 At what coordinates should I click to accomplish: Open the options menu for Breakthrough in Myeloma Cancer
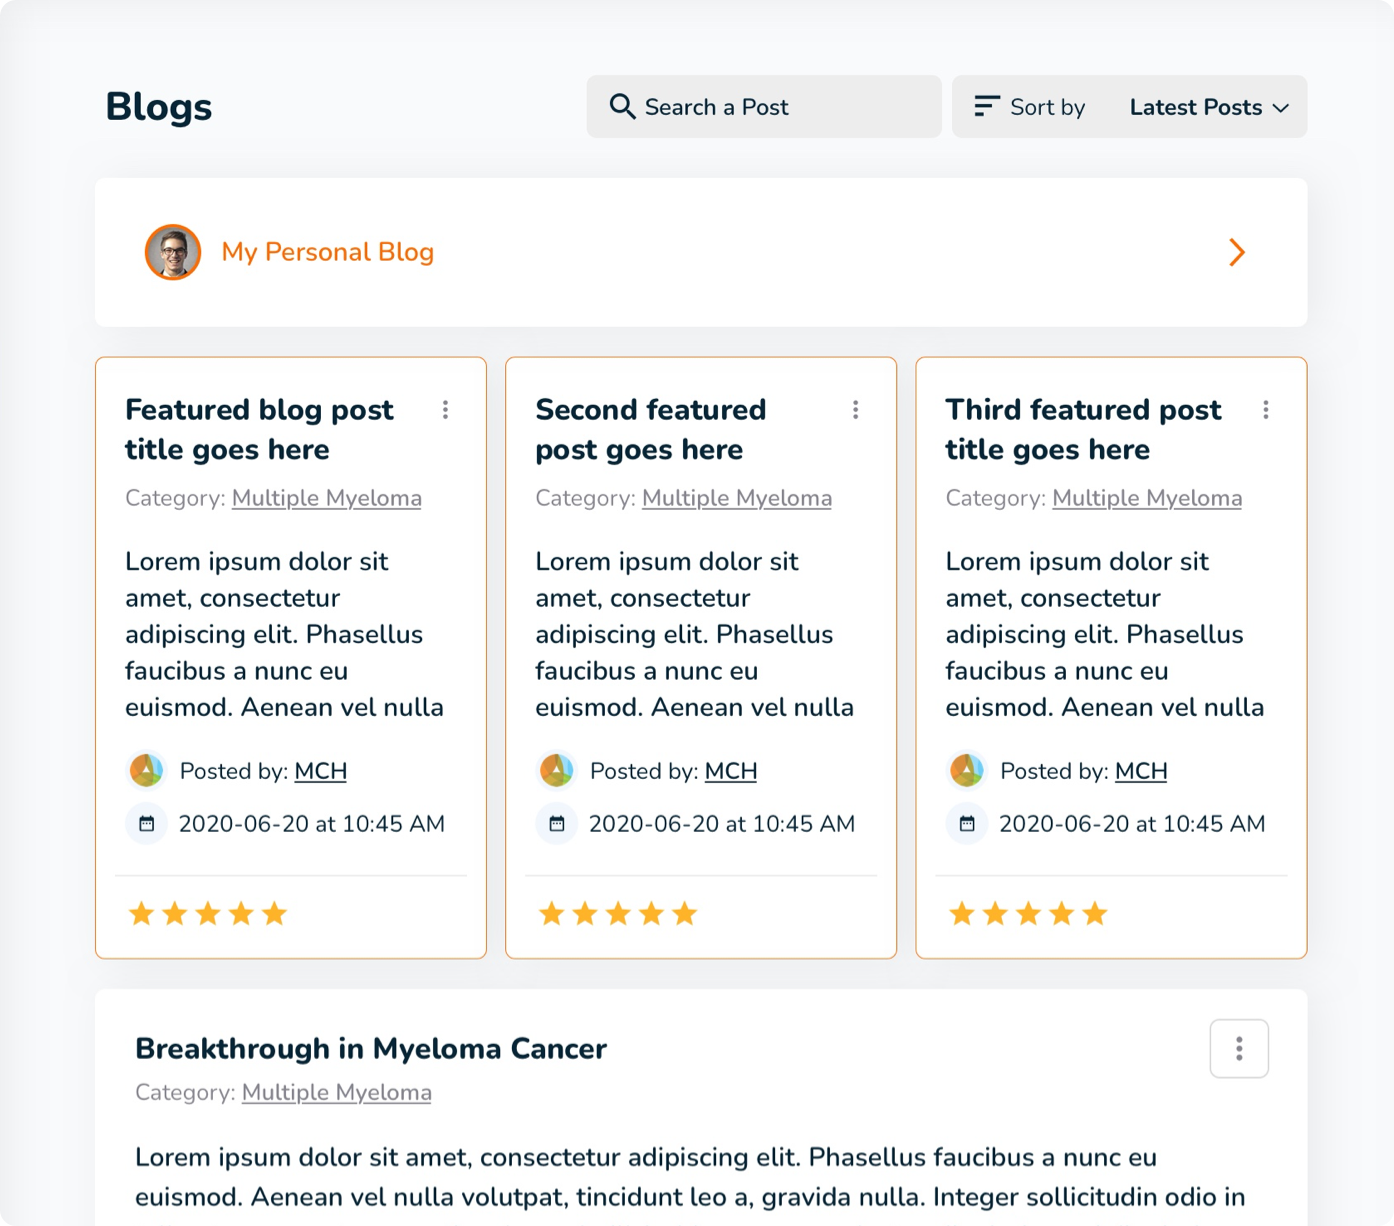1239,1048
